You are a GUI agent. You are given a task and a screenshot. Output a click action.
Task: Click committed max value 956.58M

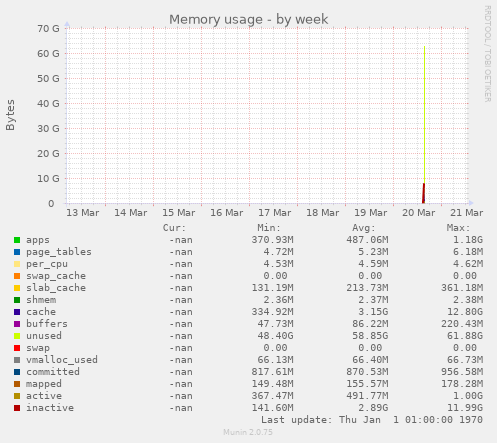coord(462,372)
